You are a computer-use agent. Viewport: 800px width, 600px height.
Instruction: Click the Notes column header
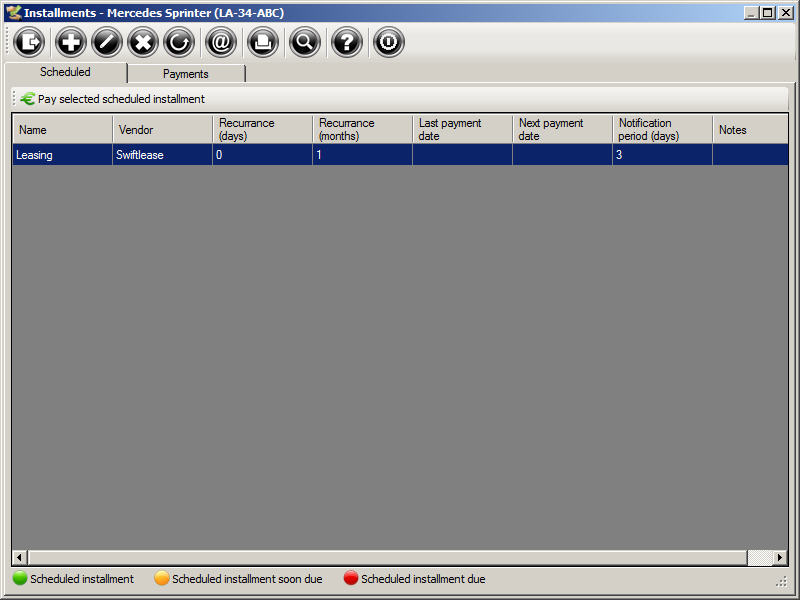click(750, 130)
